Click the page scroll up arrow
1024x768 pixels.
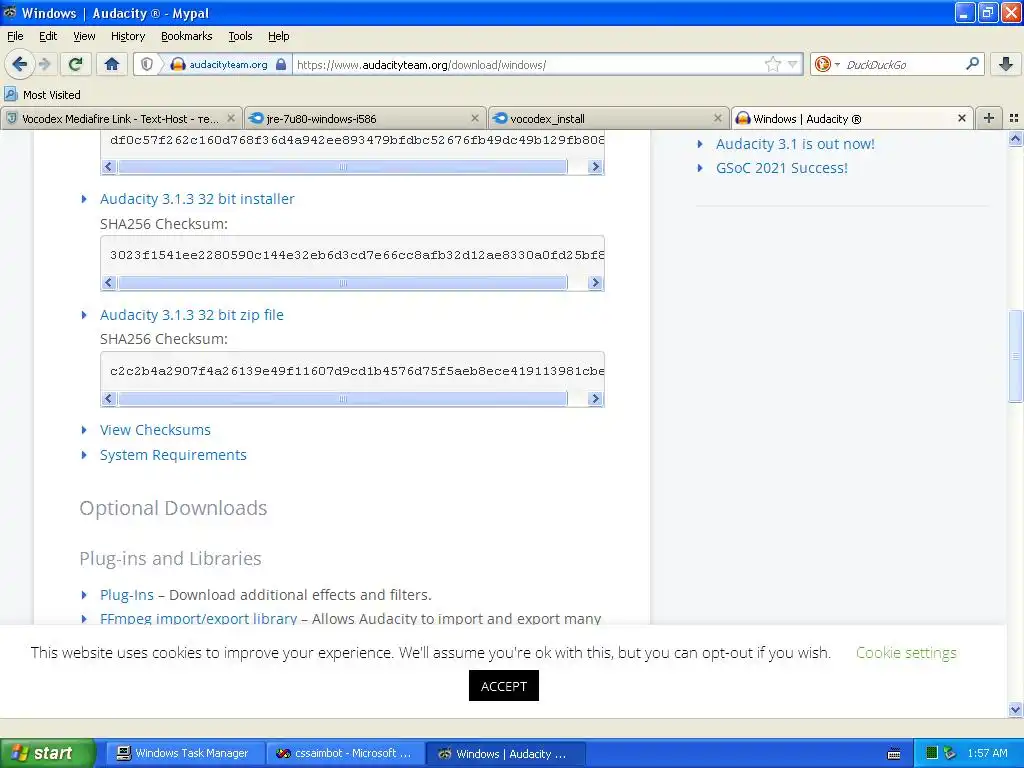coord(1016,138)
